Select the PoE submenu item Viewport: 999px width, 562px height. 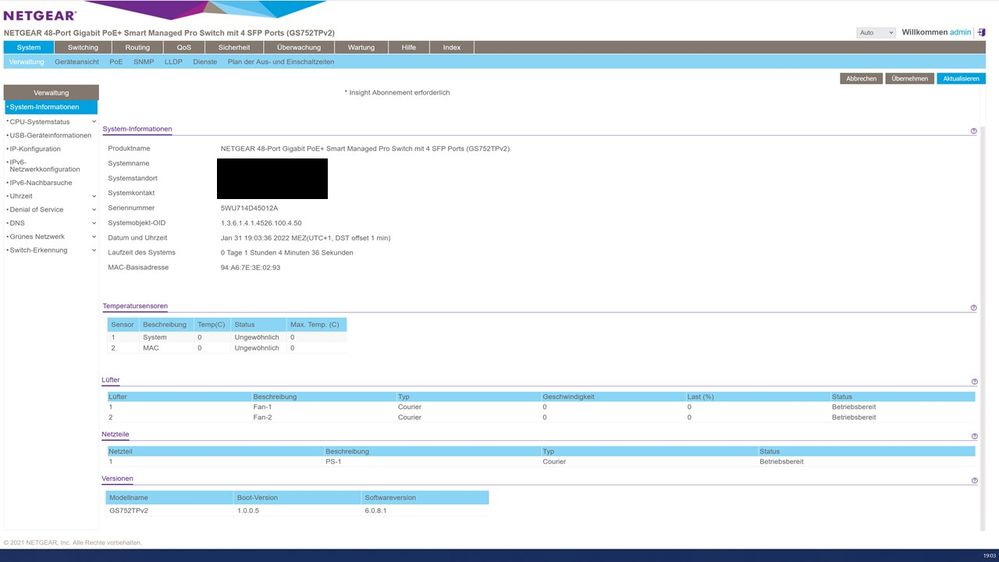point(116,62)
